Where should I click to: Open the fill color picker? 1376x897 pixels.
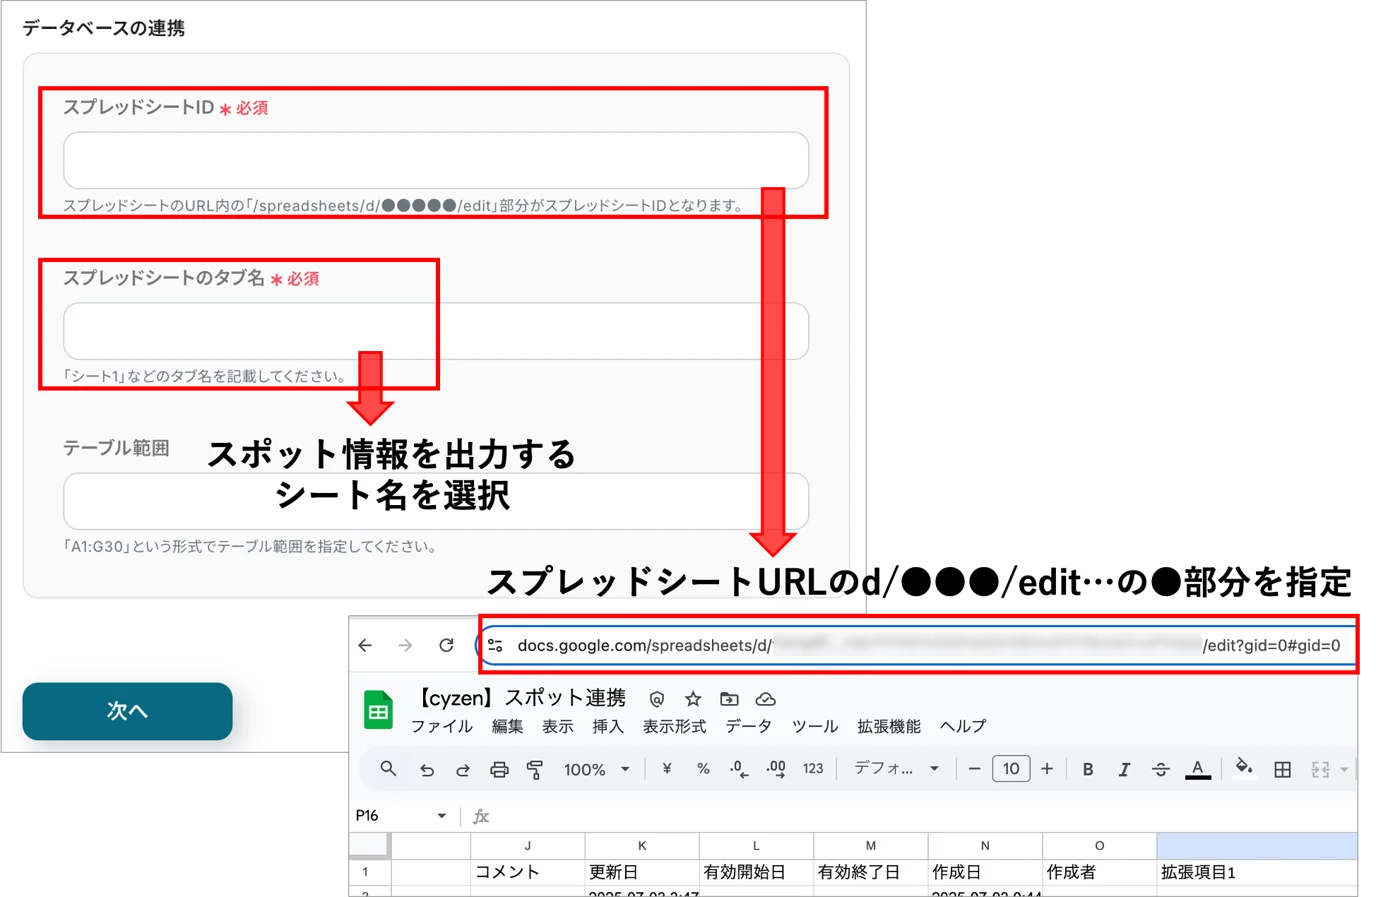click(x=1244, y=767)
